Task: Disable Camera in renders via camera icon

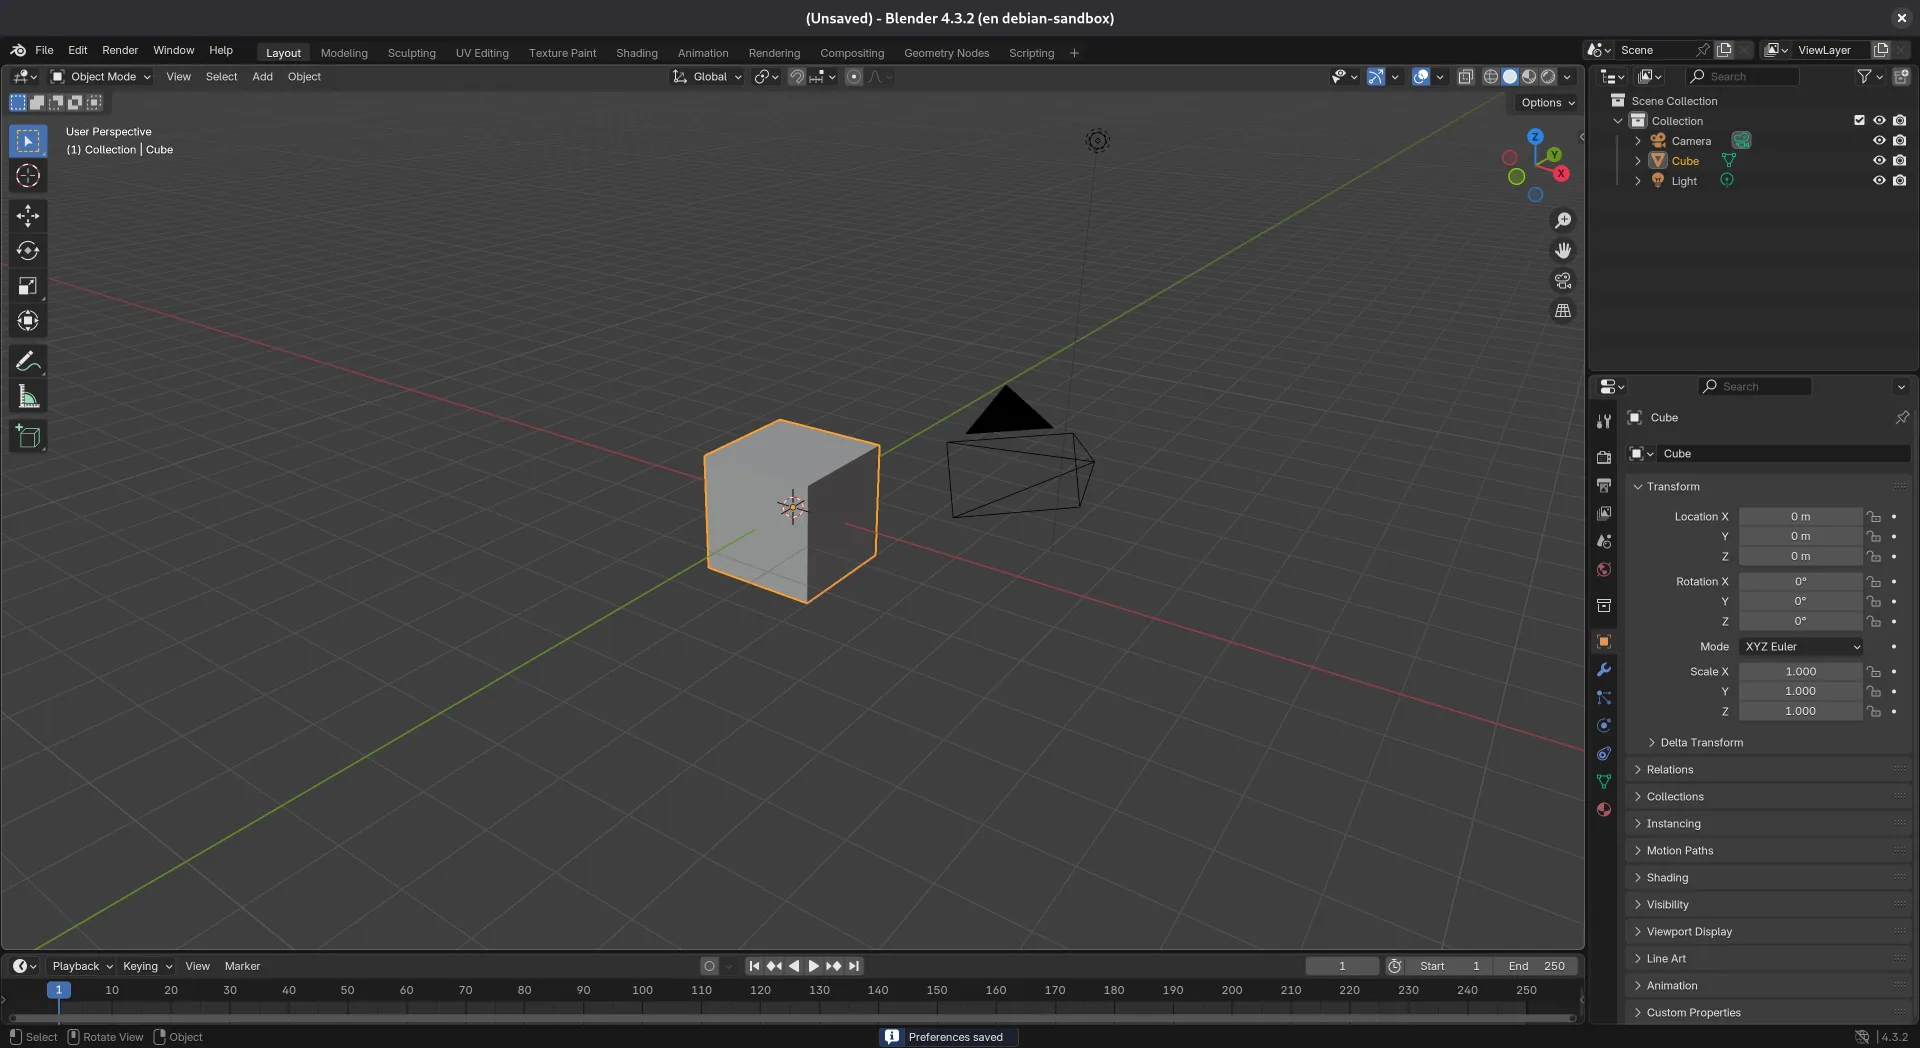Action: (1899, 141)
